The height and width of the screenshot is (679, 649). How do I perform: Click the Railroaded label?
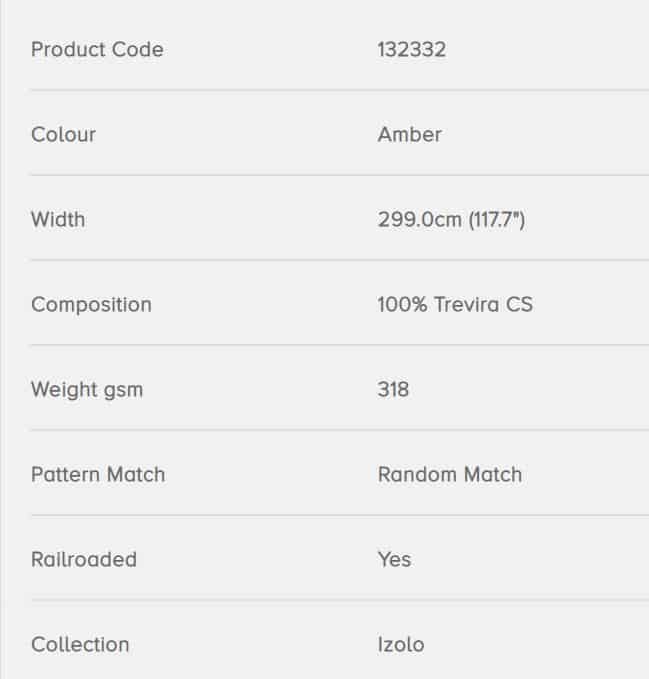click(84, 559)
